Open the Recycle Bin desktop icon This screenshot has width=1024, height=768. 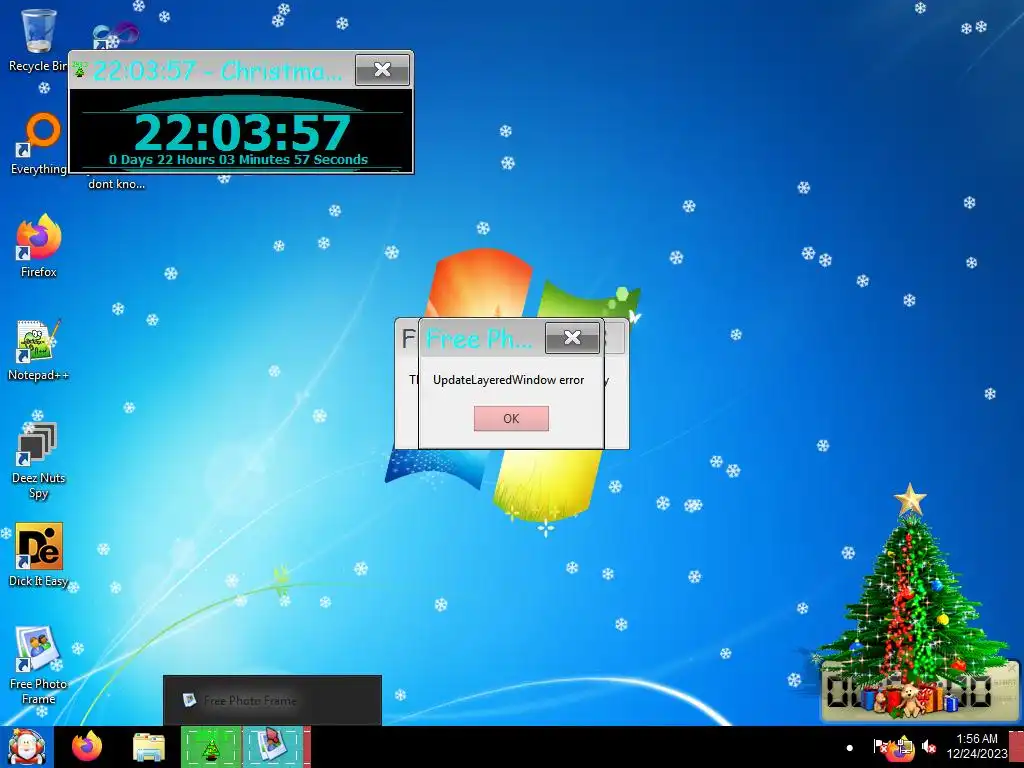point(38,40)
